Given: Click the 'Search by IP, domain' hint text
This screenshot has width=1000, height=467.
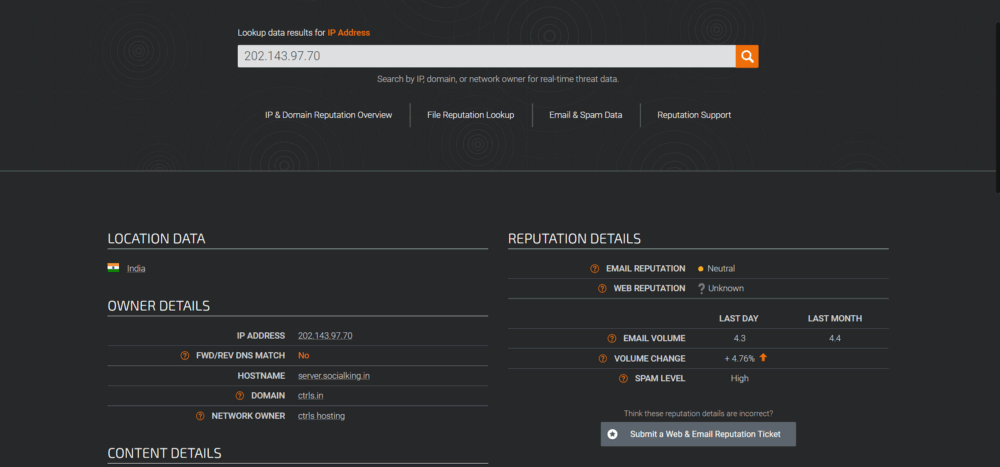Looking at the screenshot, I should tap(498, 79).
